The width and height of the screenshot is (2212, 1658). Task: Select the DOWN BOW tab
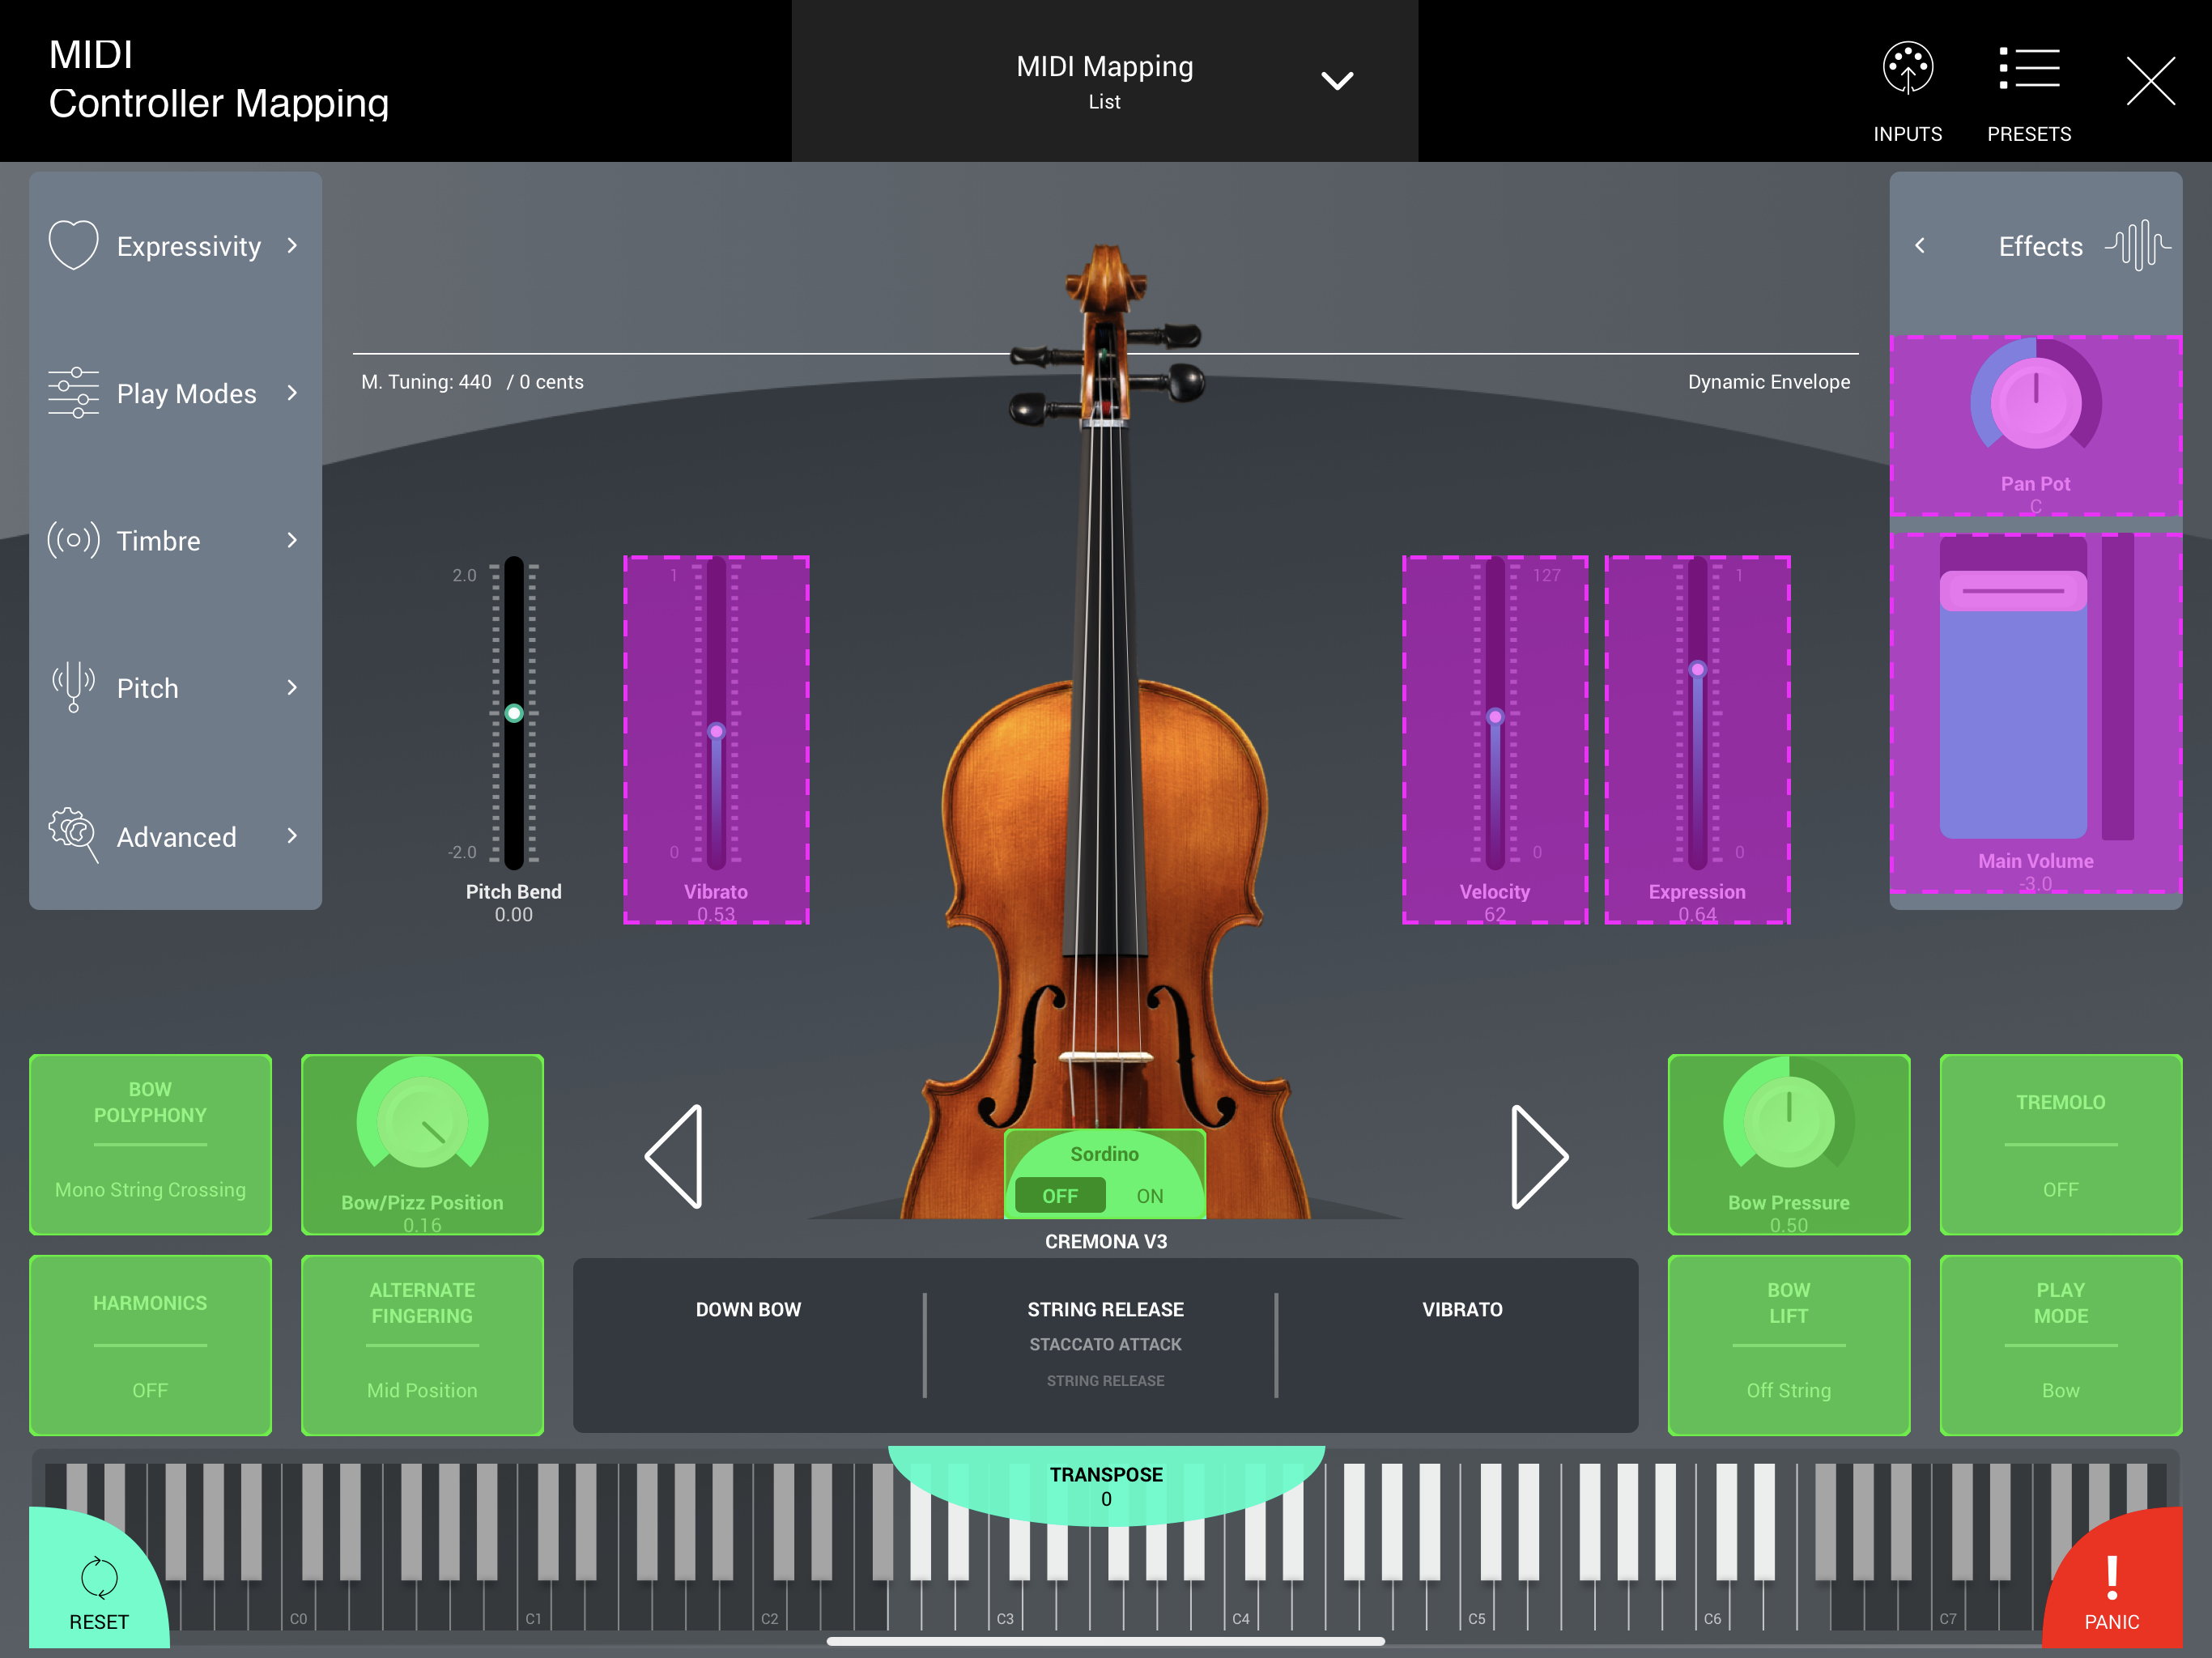point(748,1310)
